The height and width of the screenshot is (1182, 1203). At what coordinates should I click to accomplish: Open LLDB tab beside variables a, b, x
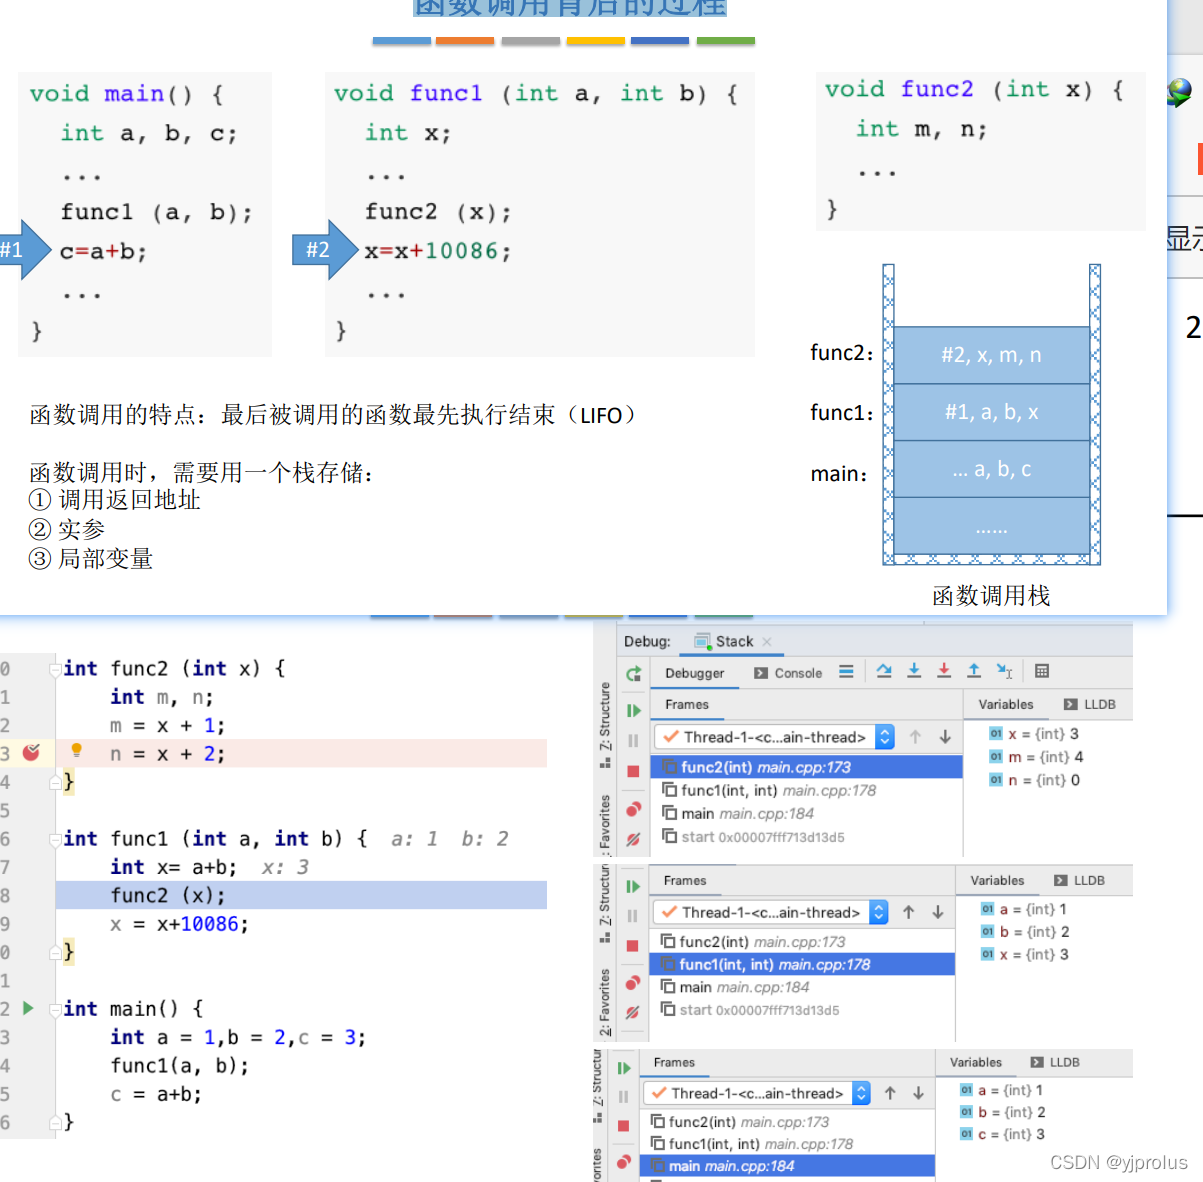pos(1079,880)
